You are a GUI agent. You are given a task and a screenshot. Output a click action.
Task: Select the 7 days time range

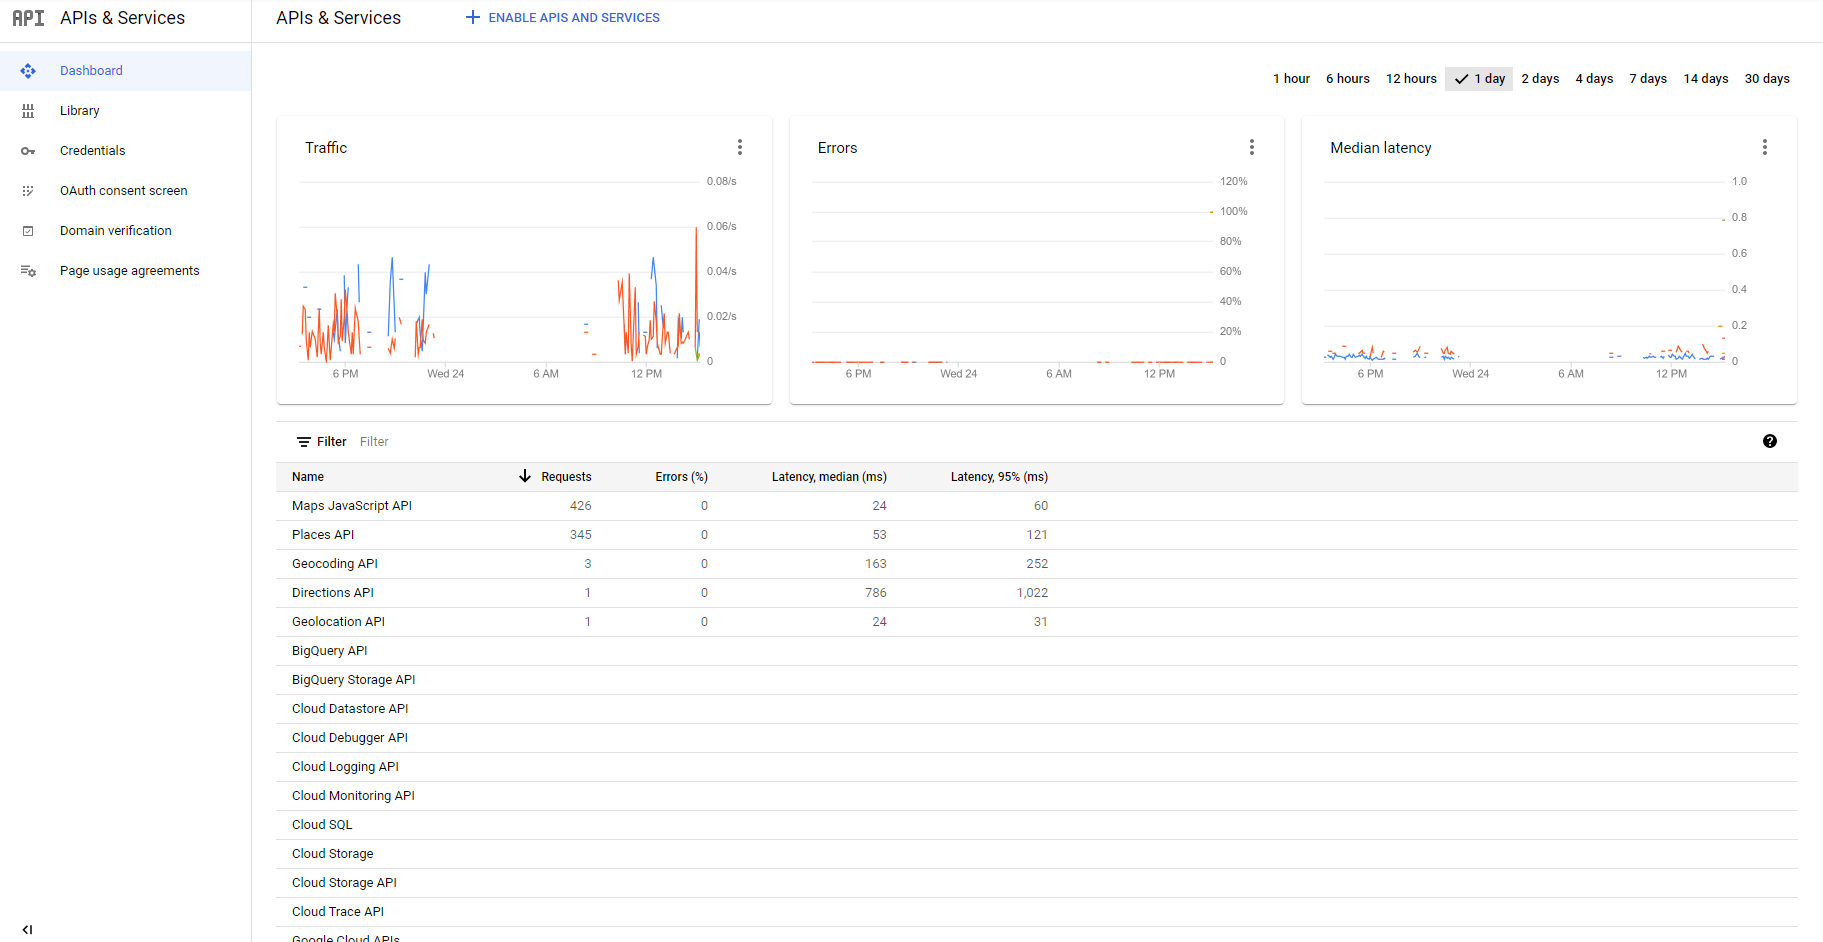pos(1648,79)
